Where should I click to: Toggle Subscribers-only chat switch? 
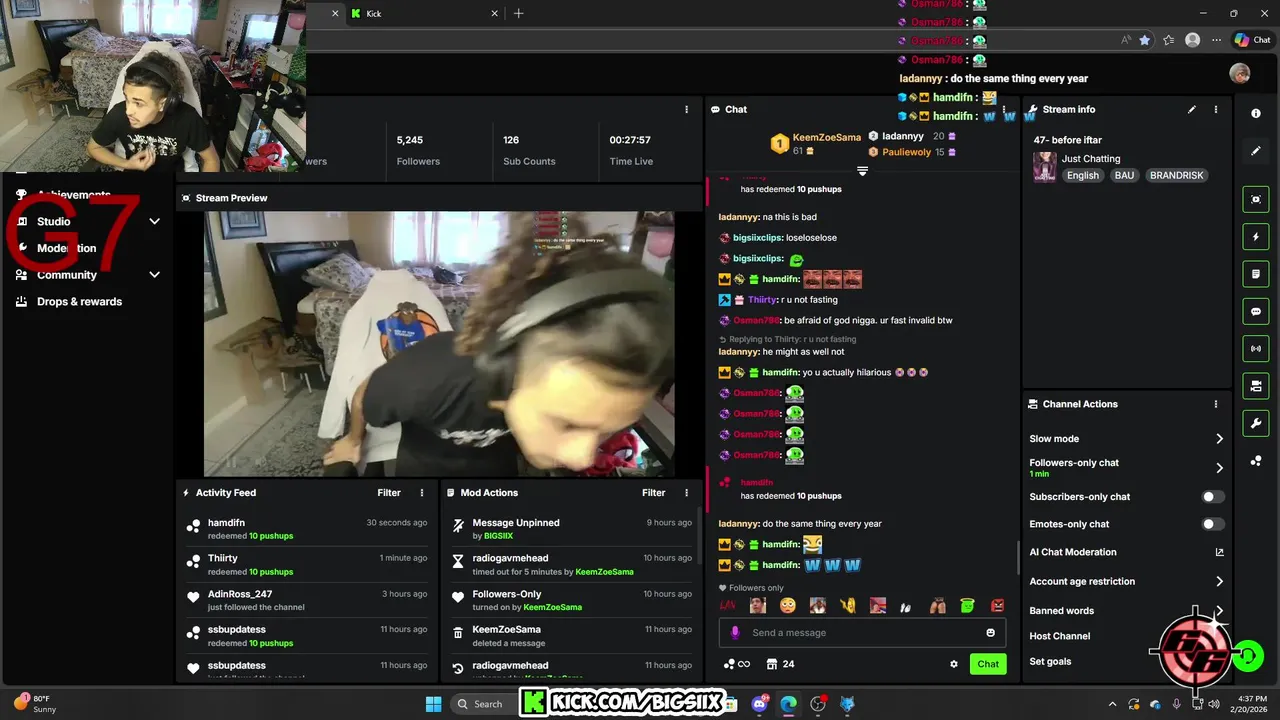pyautogui.click(x=1213, y=497)
